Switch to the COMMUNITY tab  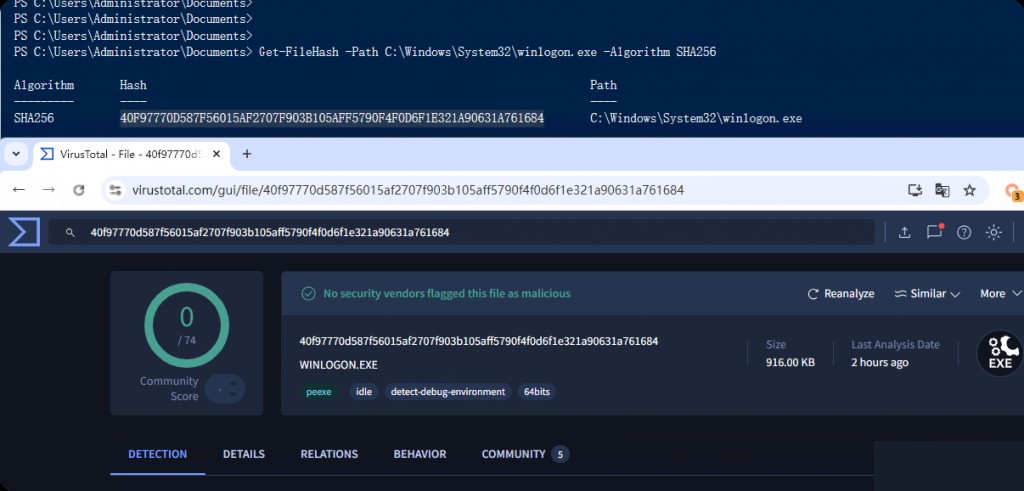click(525, 454)
